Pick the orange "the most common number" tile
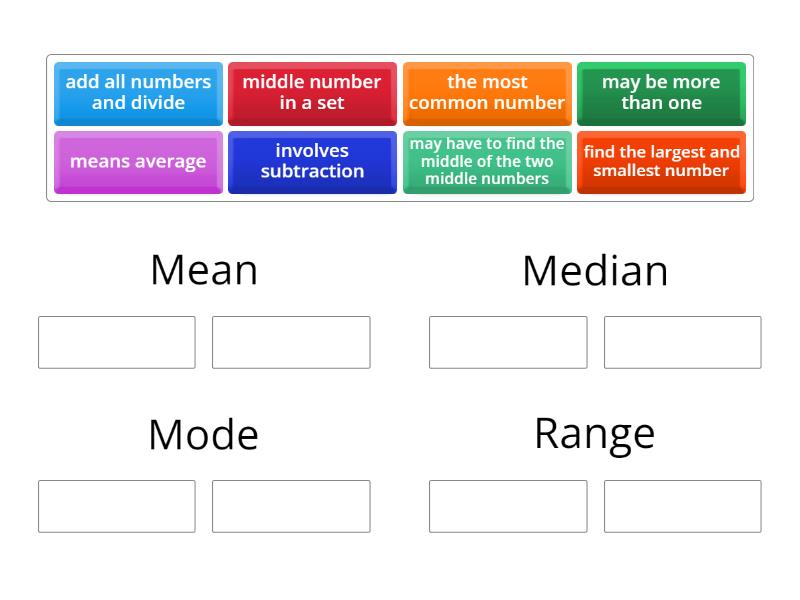800x600 pixels. pyautogui.click(x=487, y=93)
